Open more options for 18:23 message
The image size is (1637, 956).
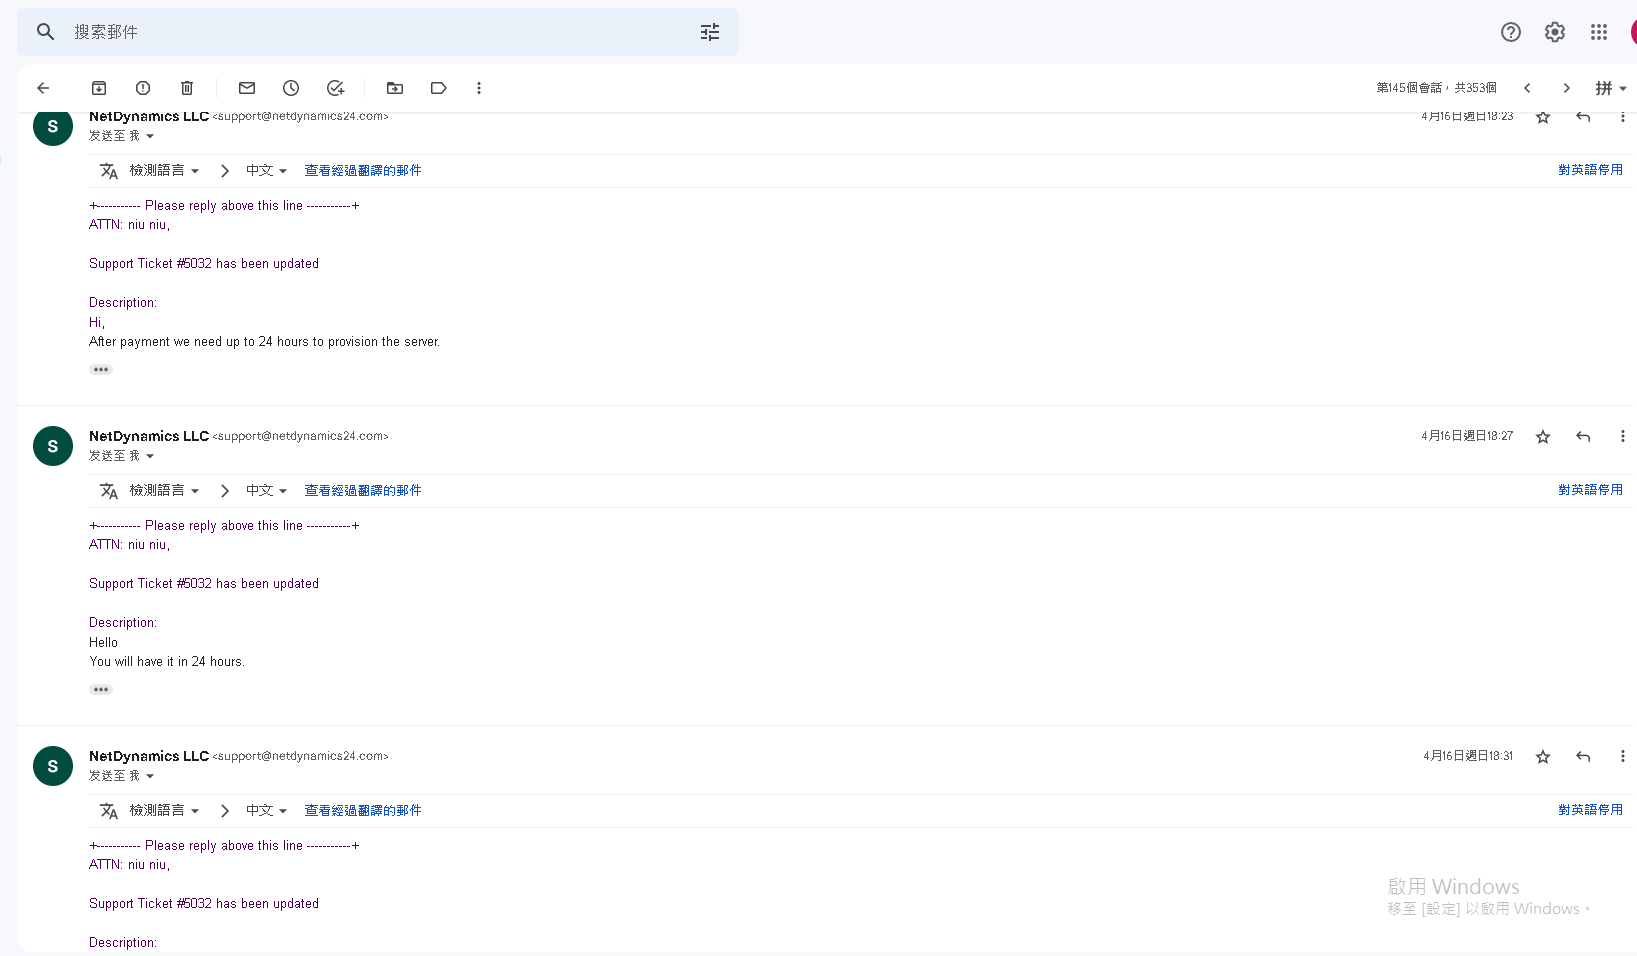tap(1622, 117)
